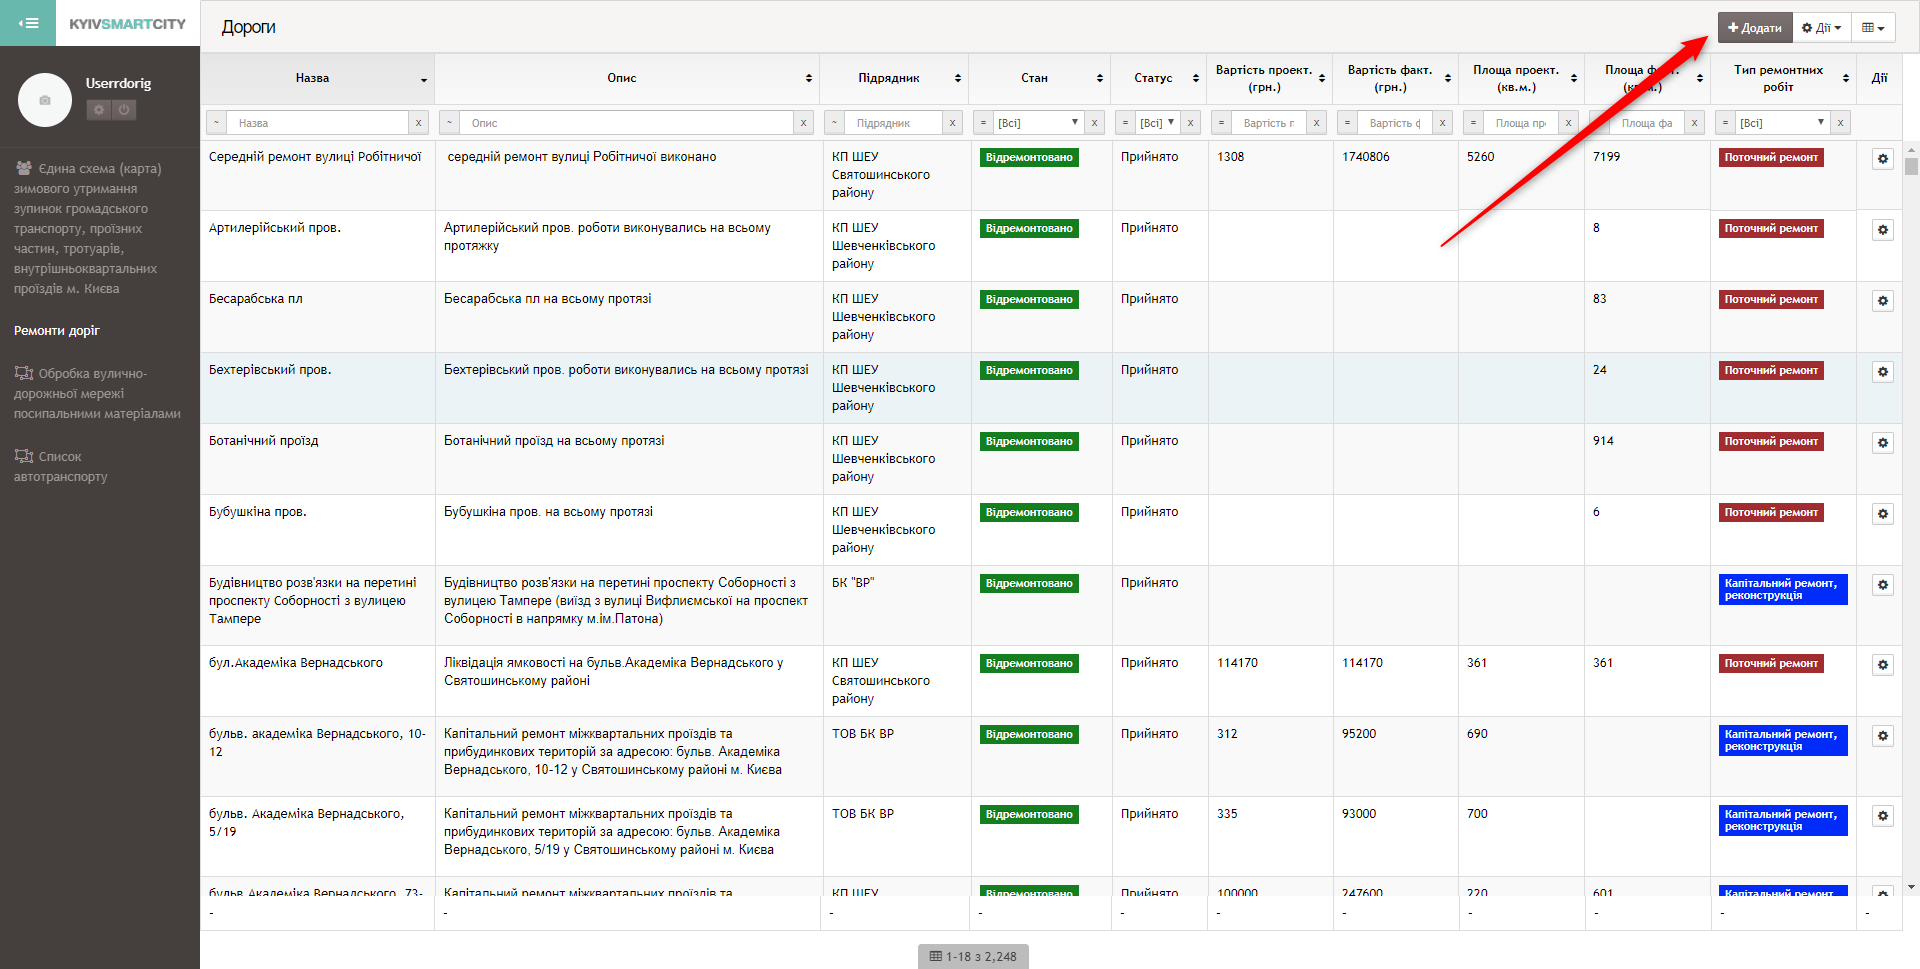Change the Вартість проект. filter equals operator
The image size is (1920, 969).
pos(1221,123)
